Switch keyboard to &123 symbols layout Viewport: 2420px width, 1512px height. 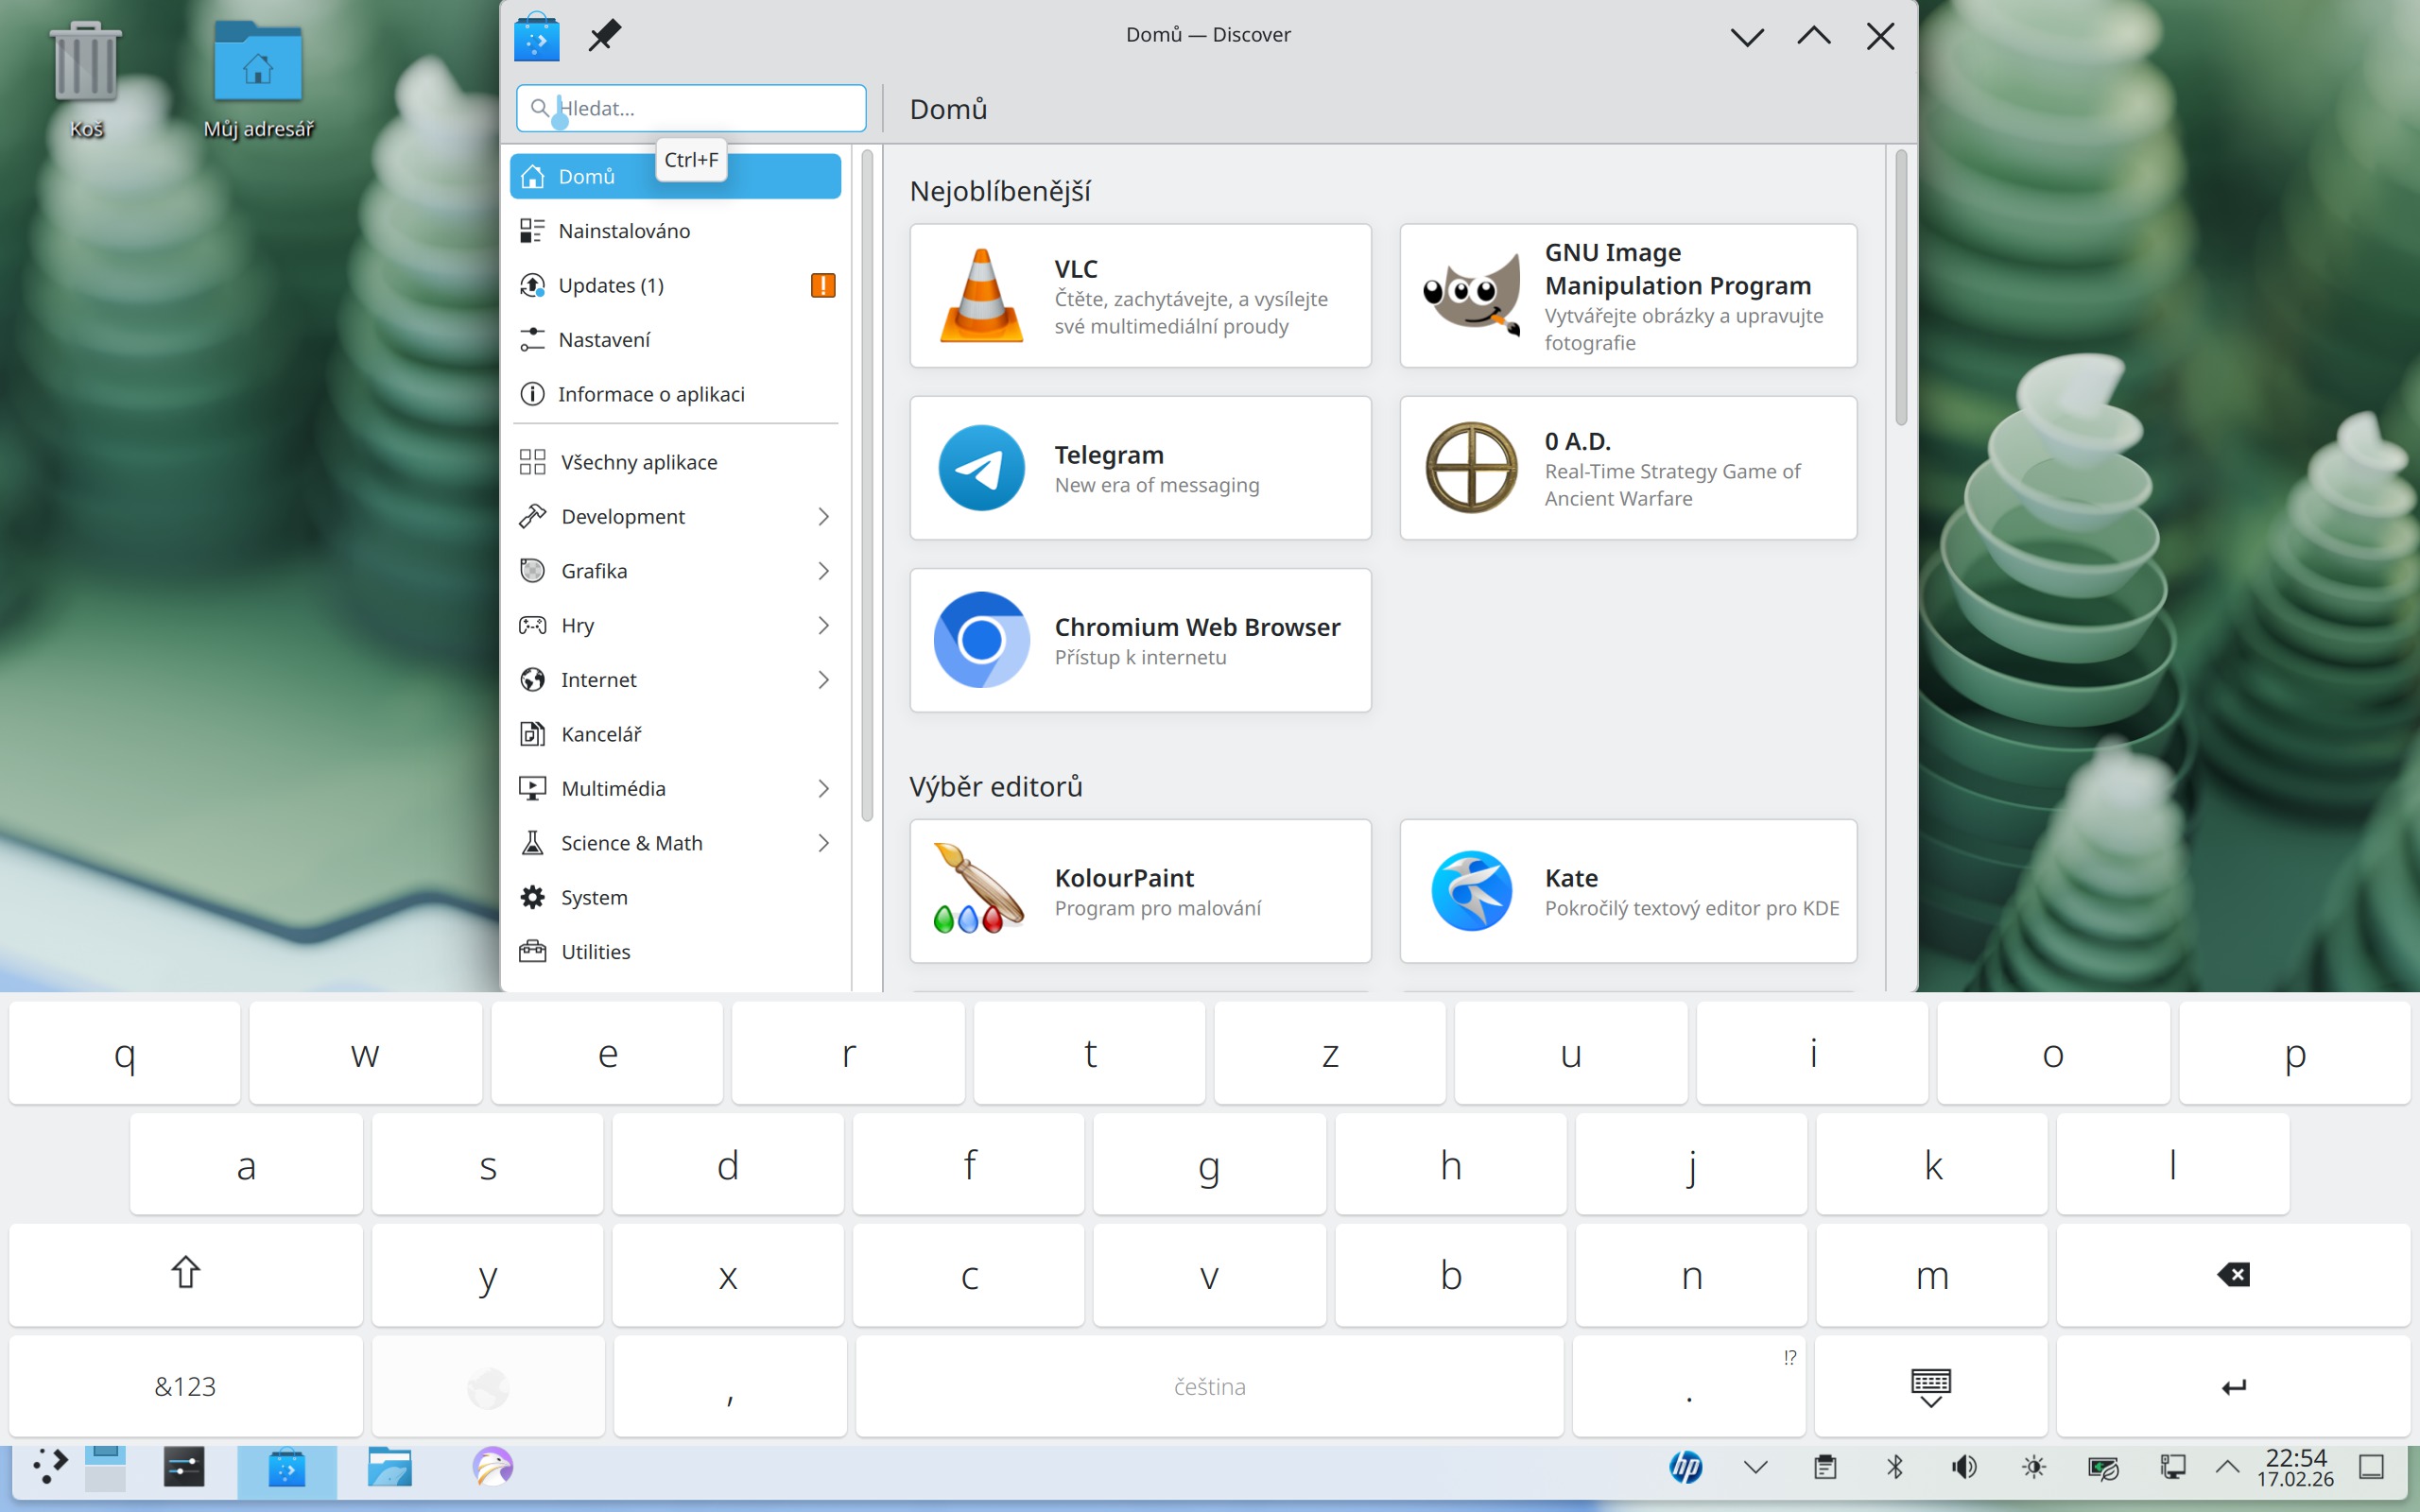pos(185,1386)
